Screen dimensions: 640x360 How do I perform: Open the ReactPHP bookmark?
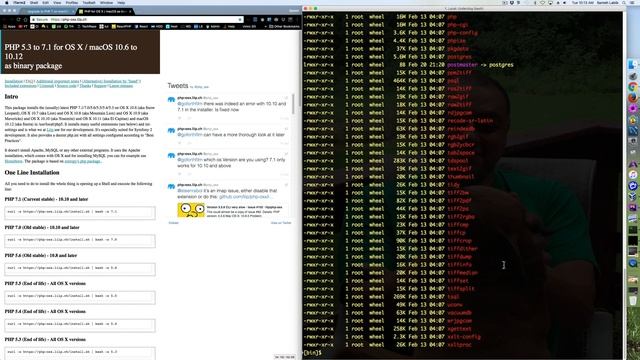point(122,27)
